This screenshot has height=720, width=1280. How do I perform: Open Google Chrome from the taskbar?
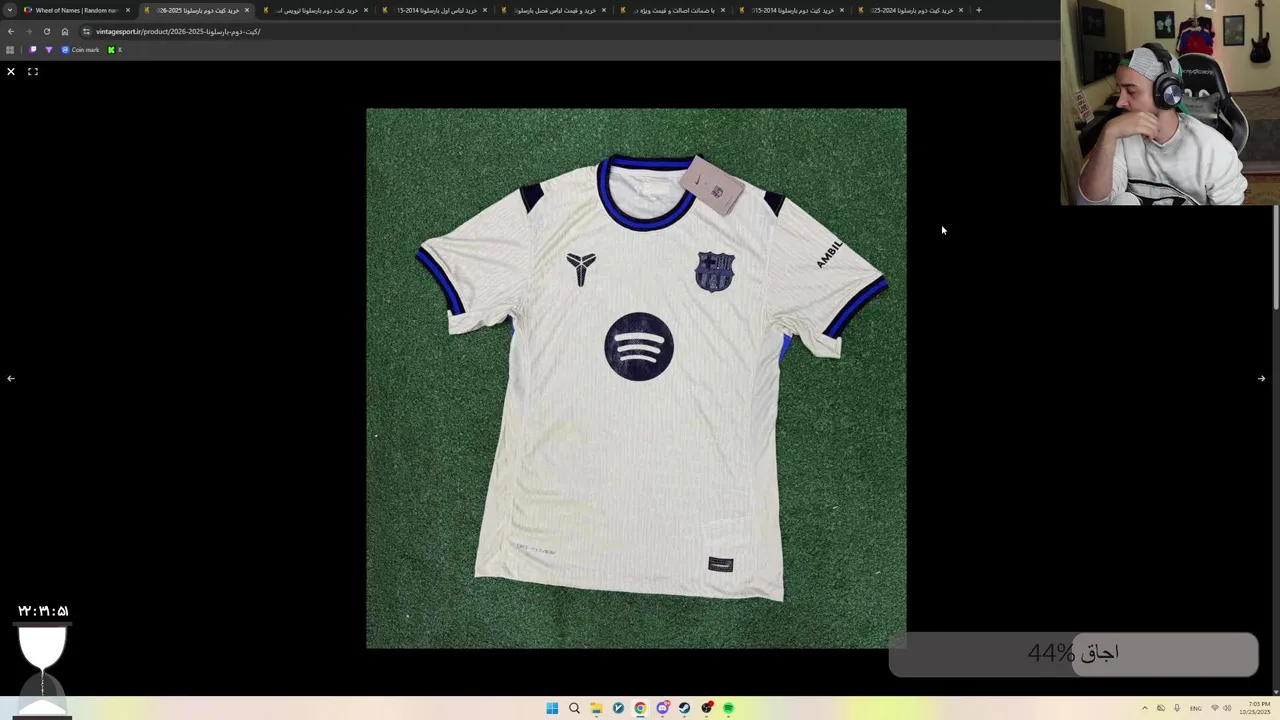click(x=640, y=708)
